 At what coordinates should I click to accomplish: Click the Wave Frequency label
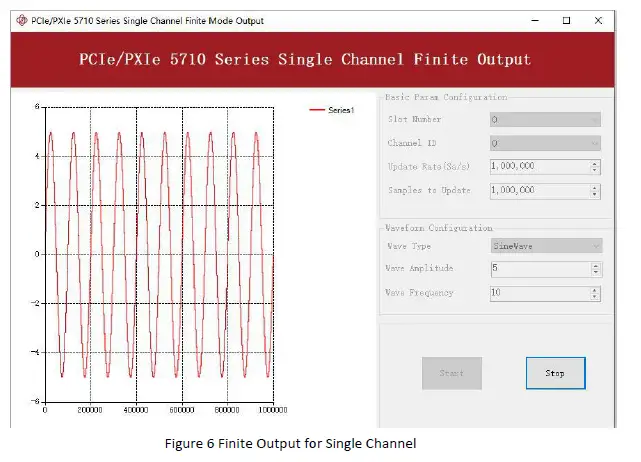(x=419, y=293)
